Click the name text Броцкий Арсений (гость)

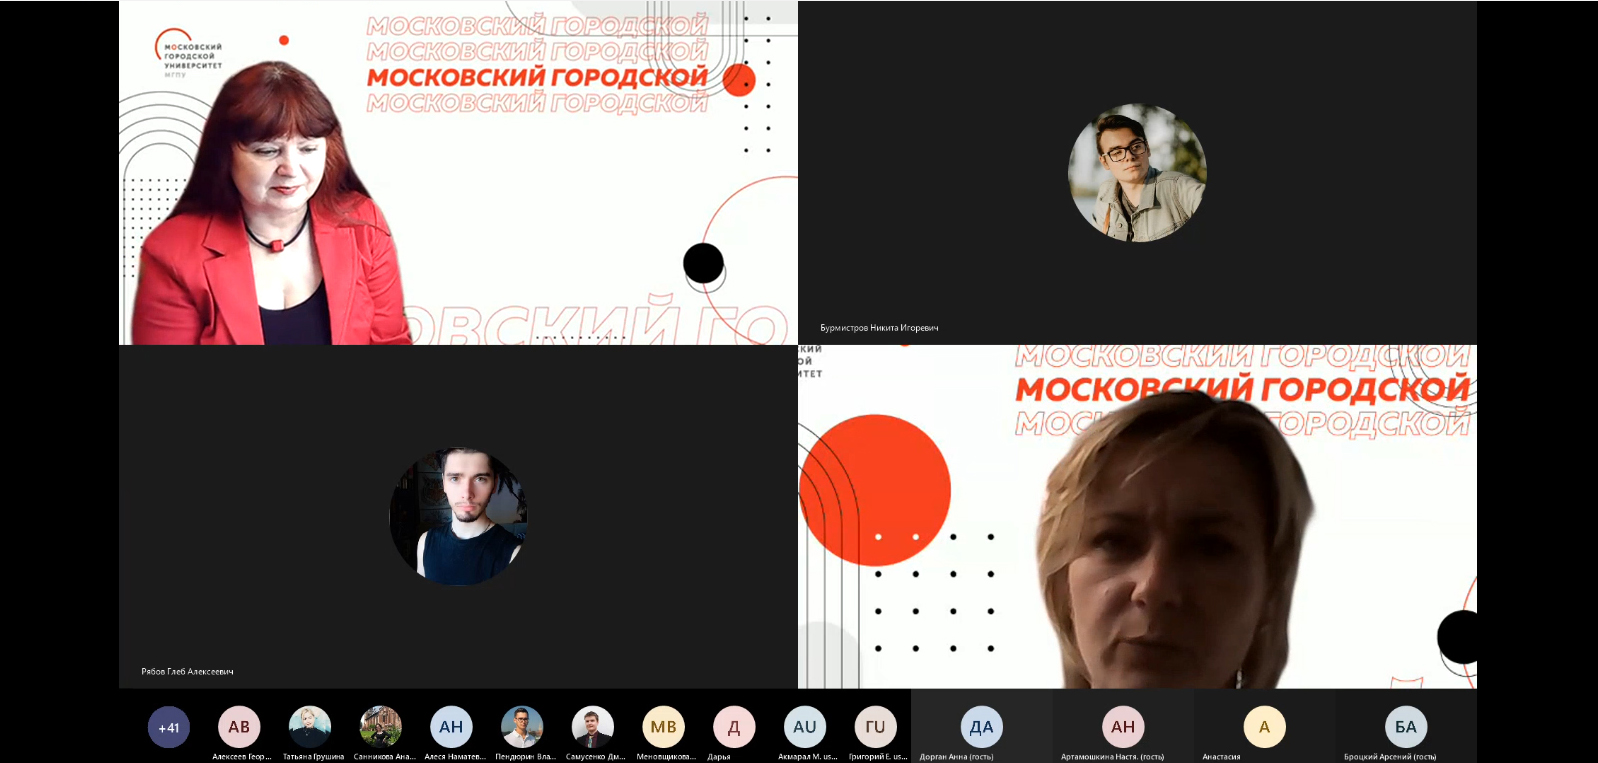pyautogui.click(x=1390, y=757)
